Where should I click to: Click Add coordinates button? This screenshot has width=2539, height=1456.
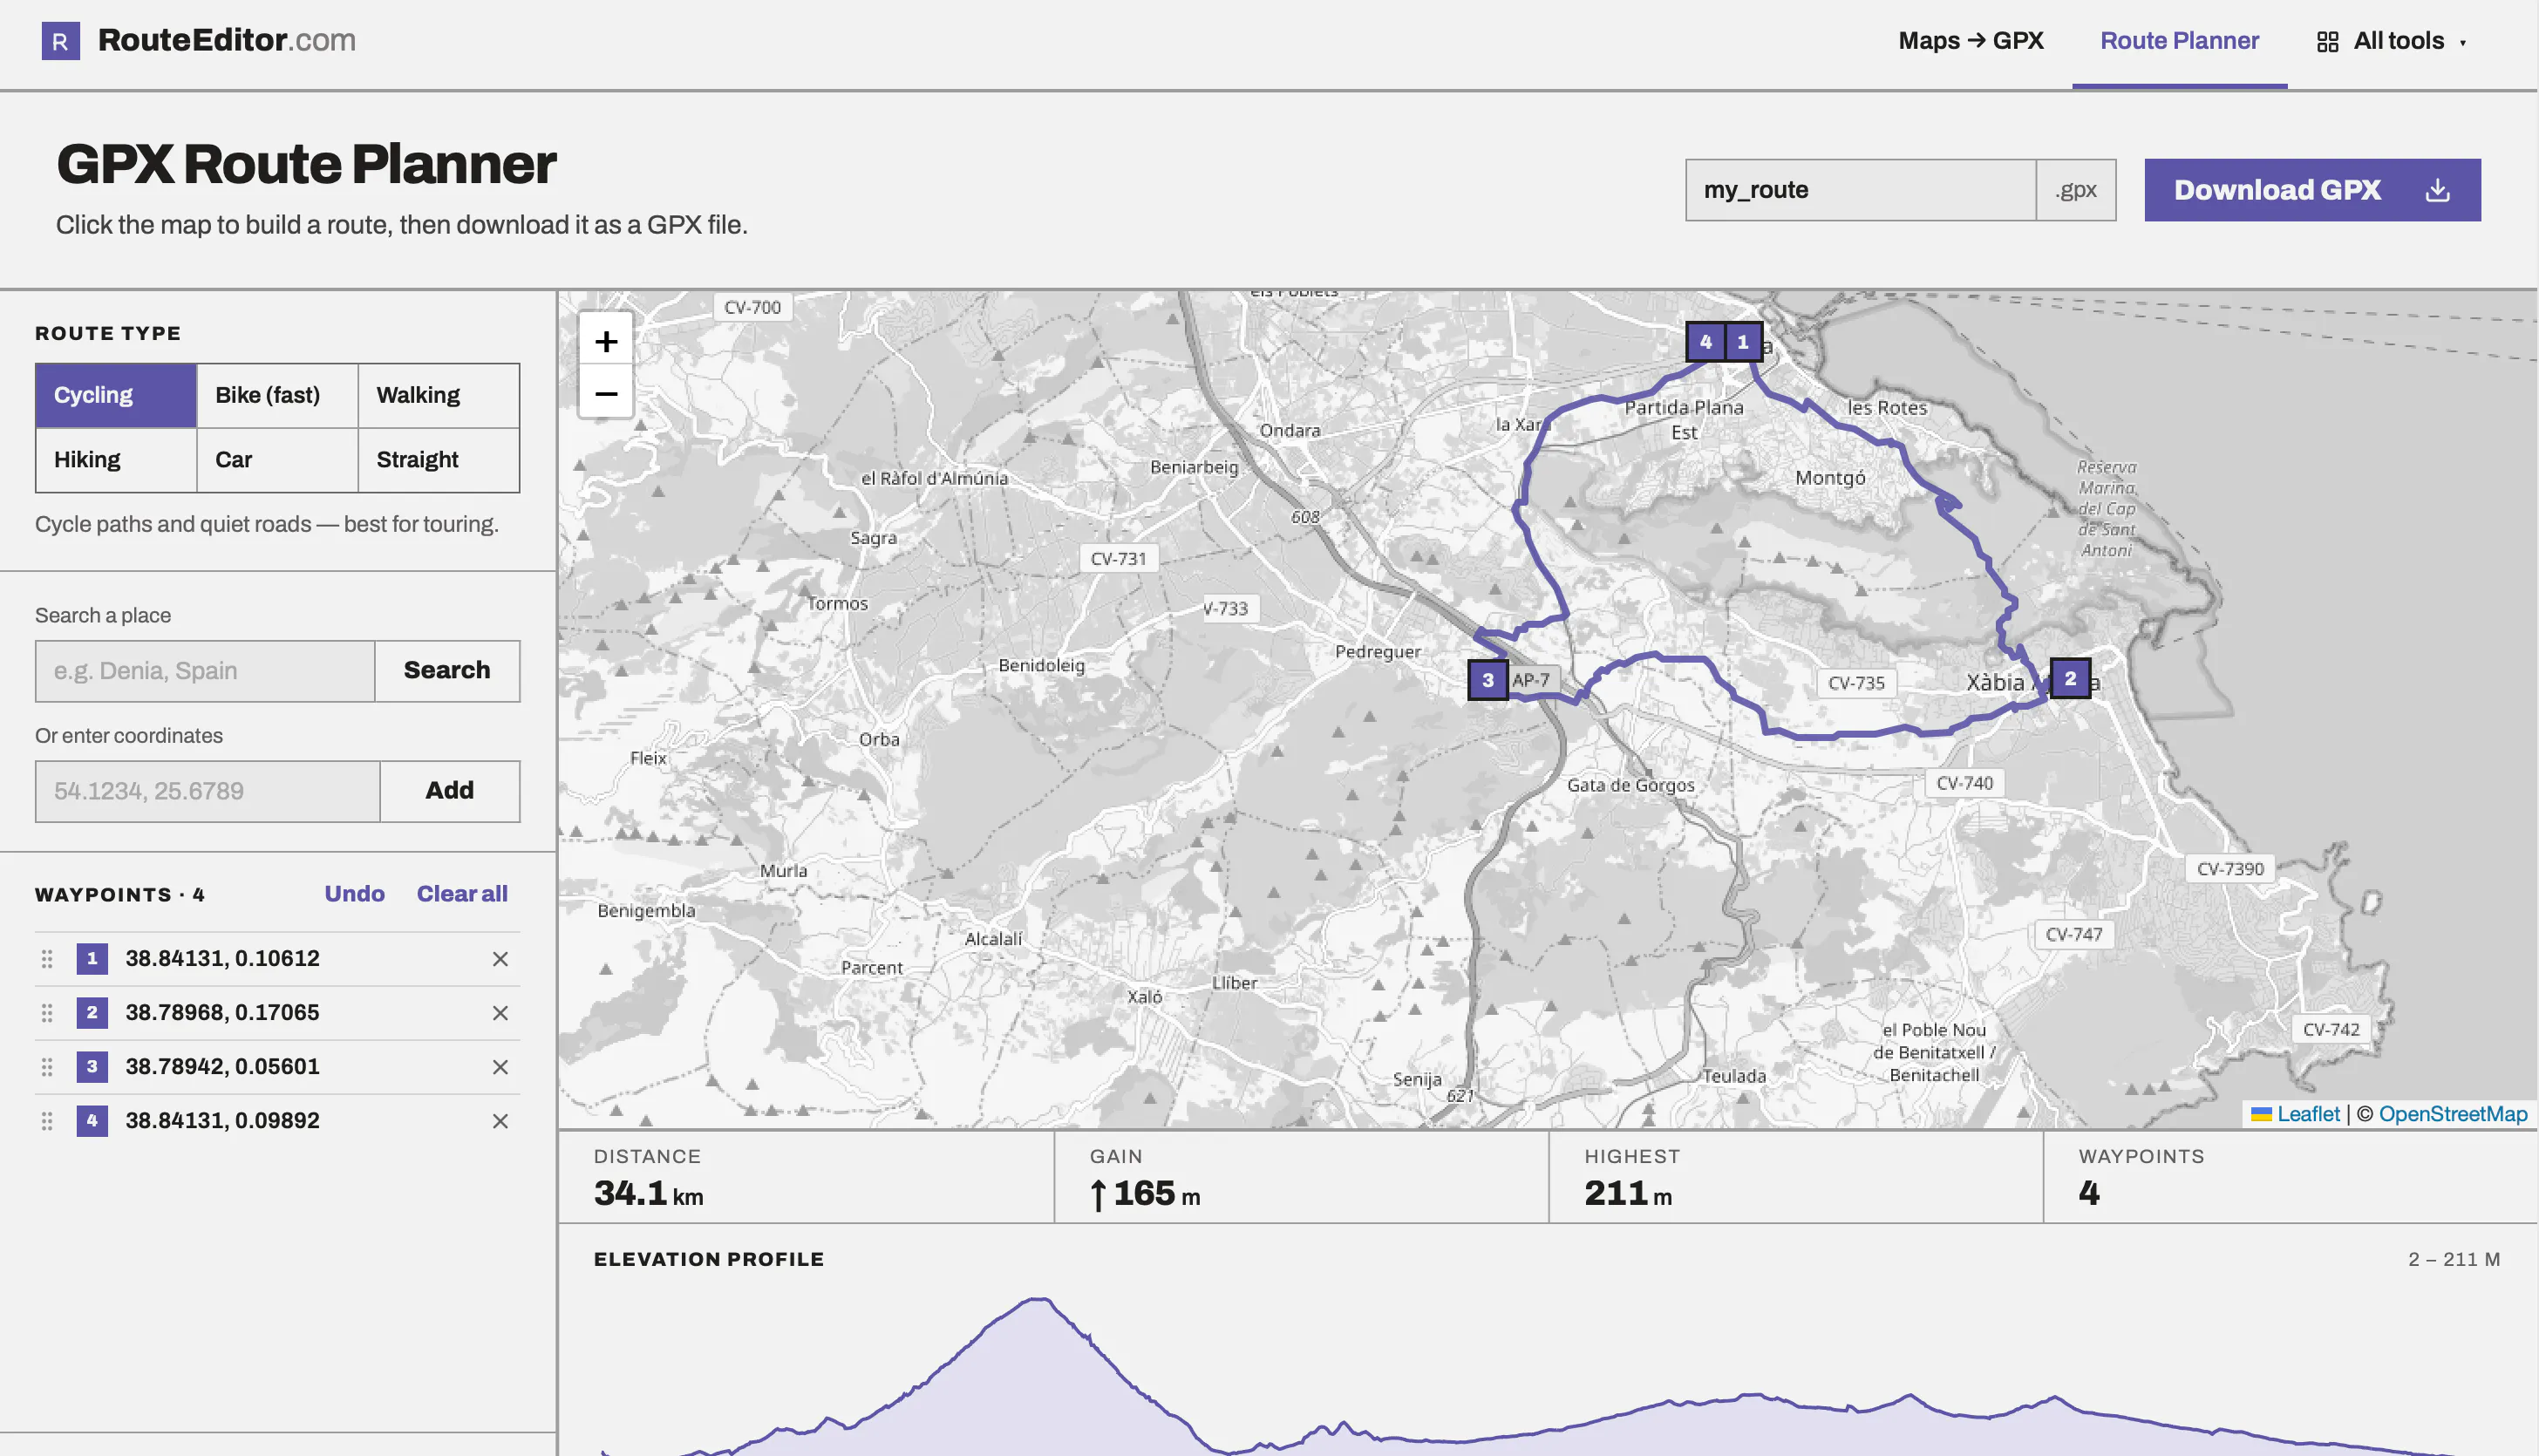point(449,791)
